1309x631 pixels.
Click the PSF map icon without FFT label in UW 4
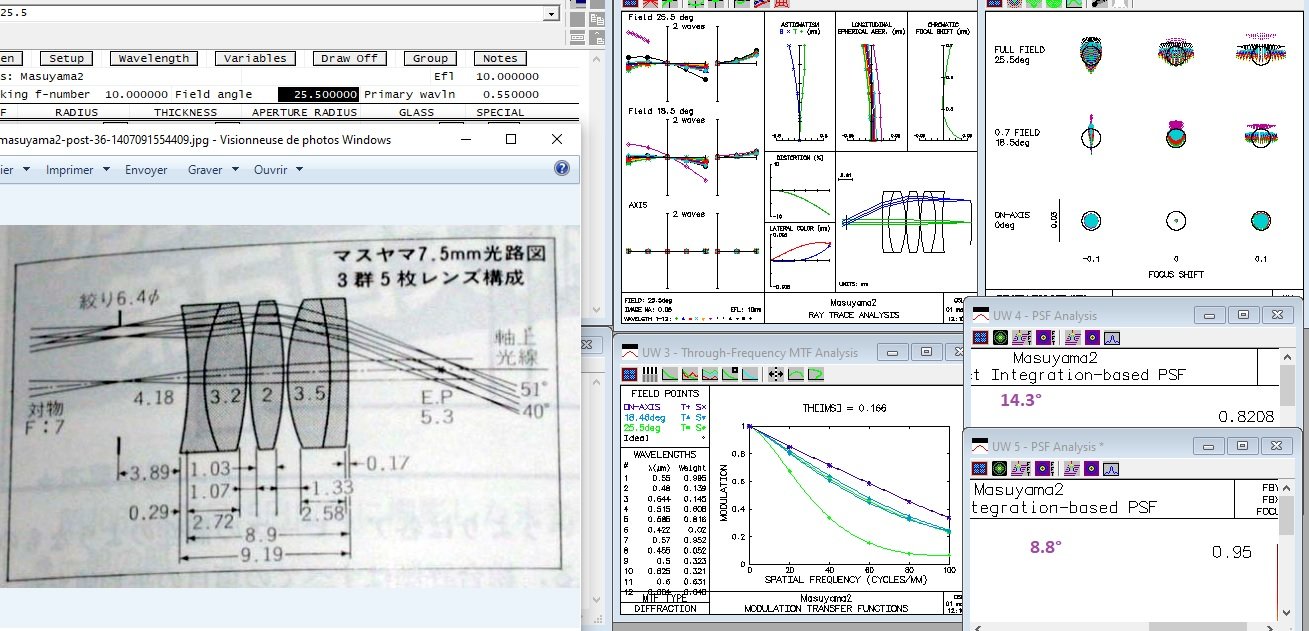(x=1072, y=337)
